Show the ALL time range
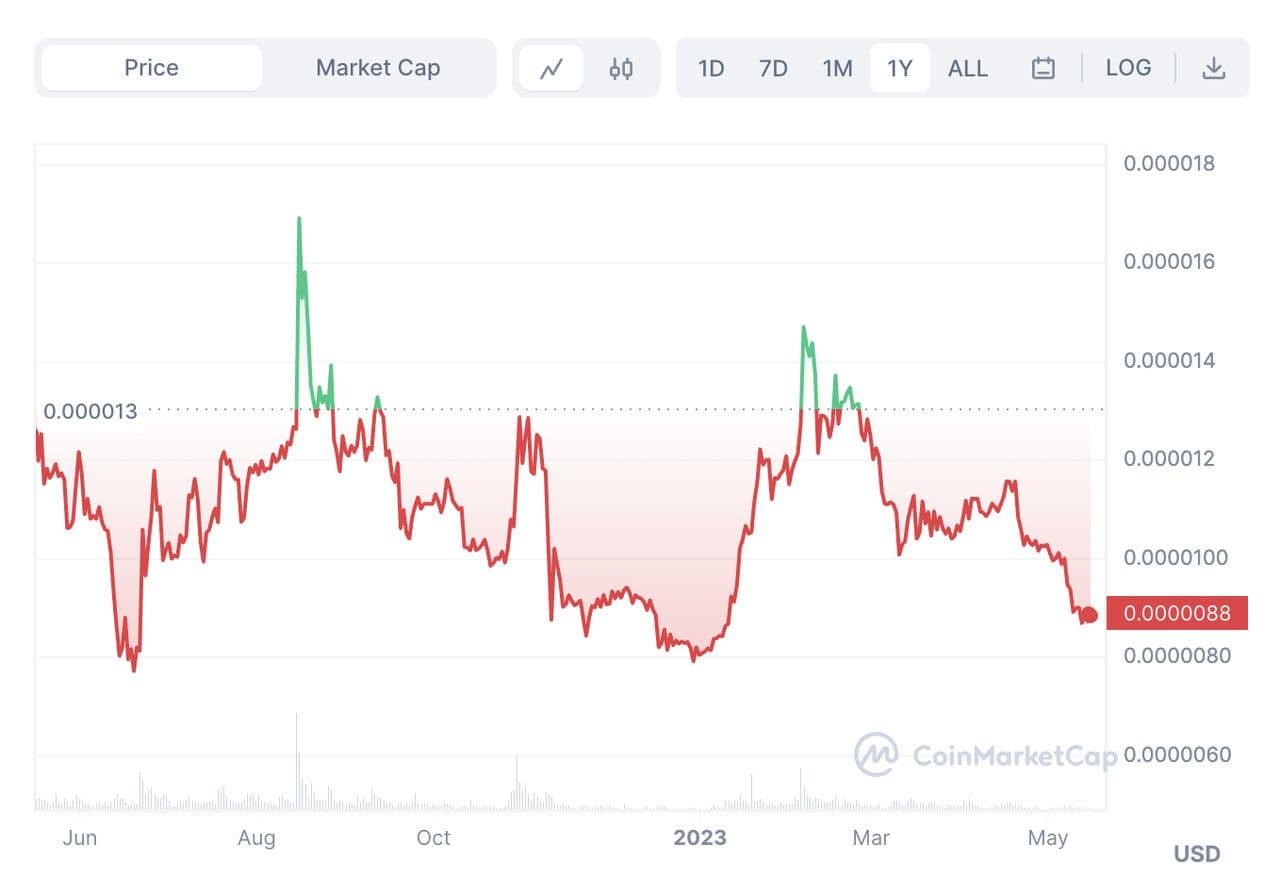 (x=967, y=68)
